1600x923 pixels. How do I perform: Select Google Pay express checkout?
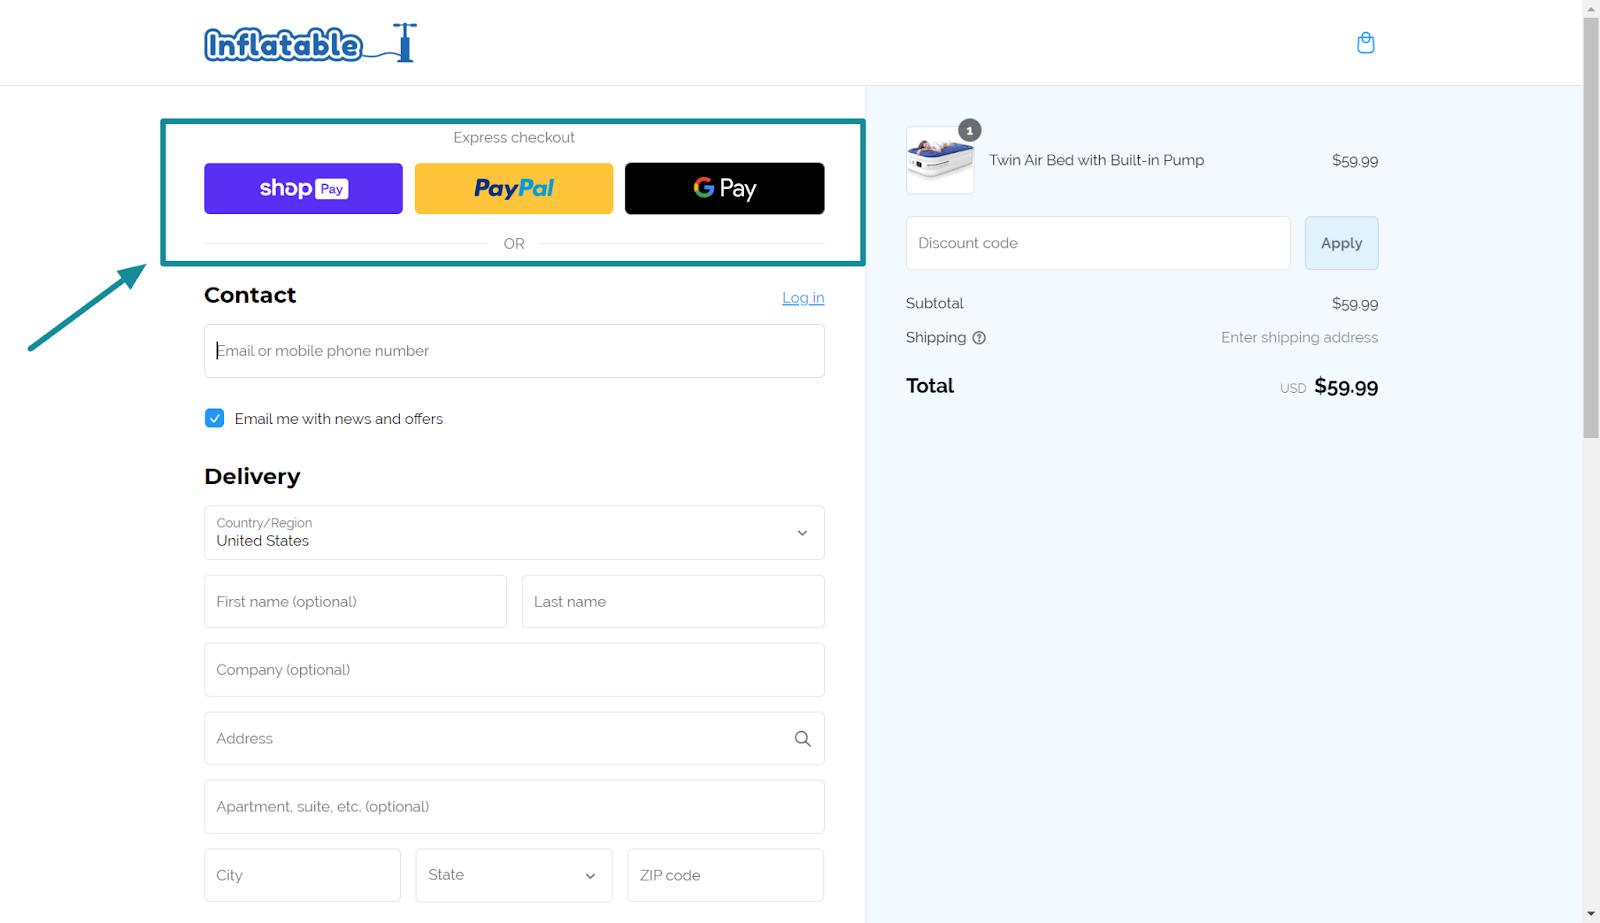(x=723, y=188)
